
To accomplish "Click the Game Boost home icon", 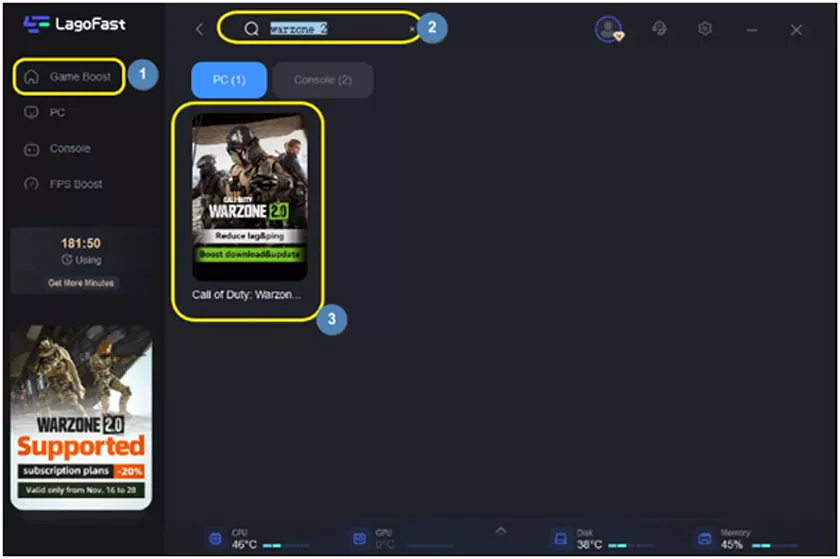I will [31, 77].
